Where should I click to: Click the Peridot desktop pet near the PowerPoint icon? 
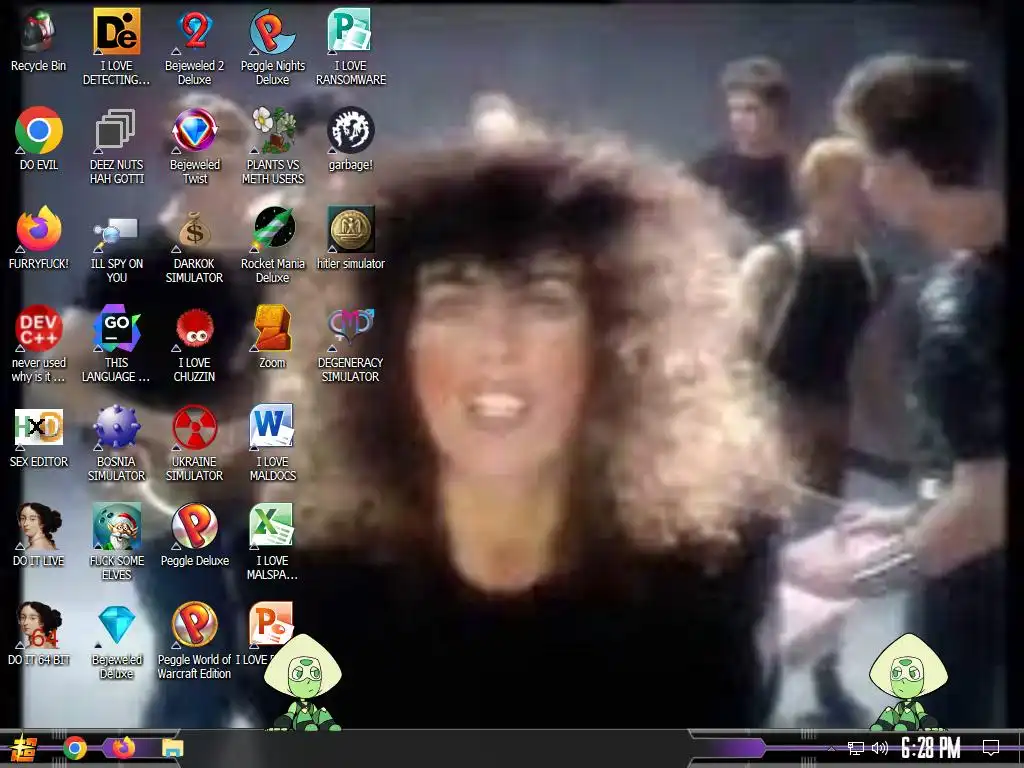pyautogui.click(x=302, y=681)
